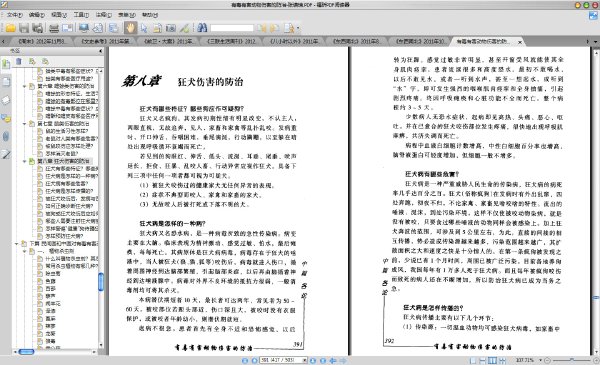Select the Hand tool
This screenshot has height=365, width=600.
(130, 28)
